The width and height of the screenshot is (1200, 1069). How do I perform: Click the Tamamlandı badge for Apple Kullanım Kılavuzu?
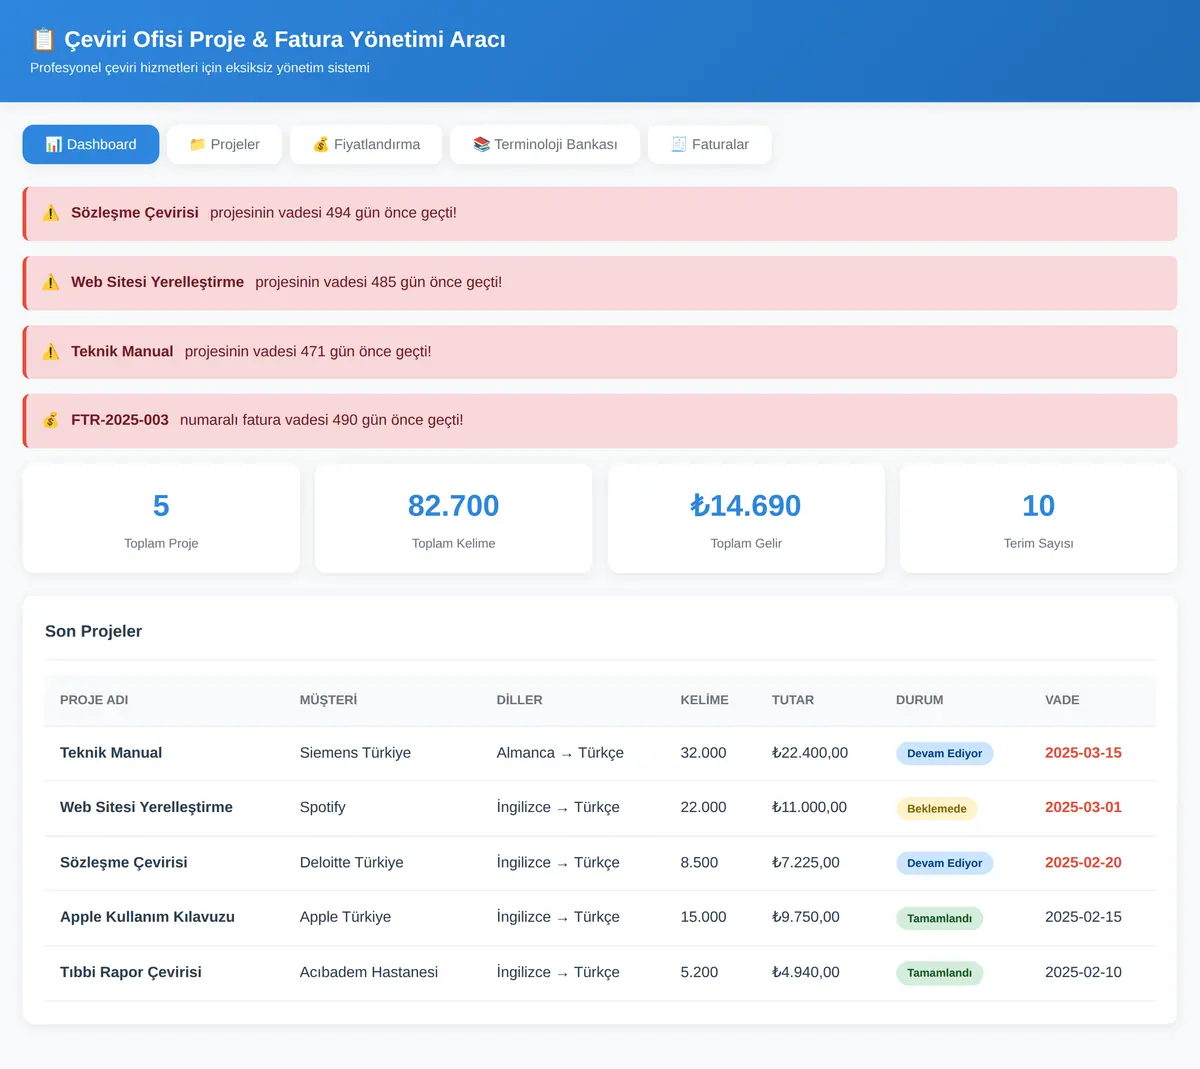click(939, 918)
